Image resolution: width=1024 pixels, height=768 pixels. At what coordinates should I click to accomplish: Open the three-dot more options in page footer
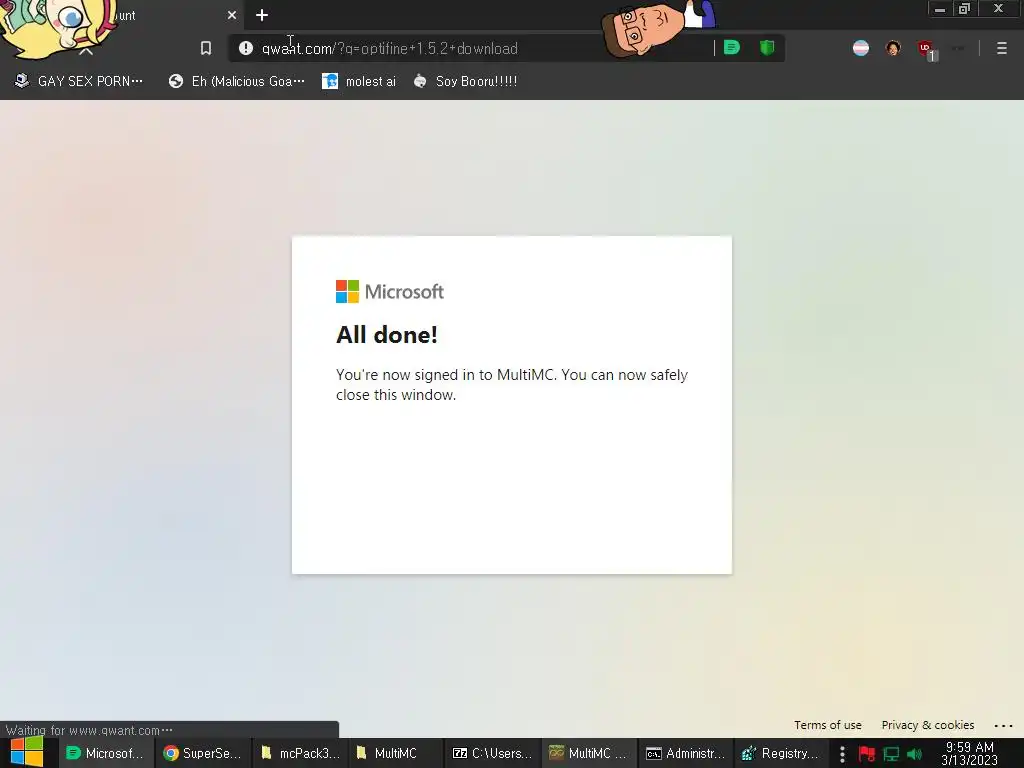point(1003,726)
